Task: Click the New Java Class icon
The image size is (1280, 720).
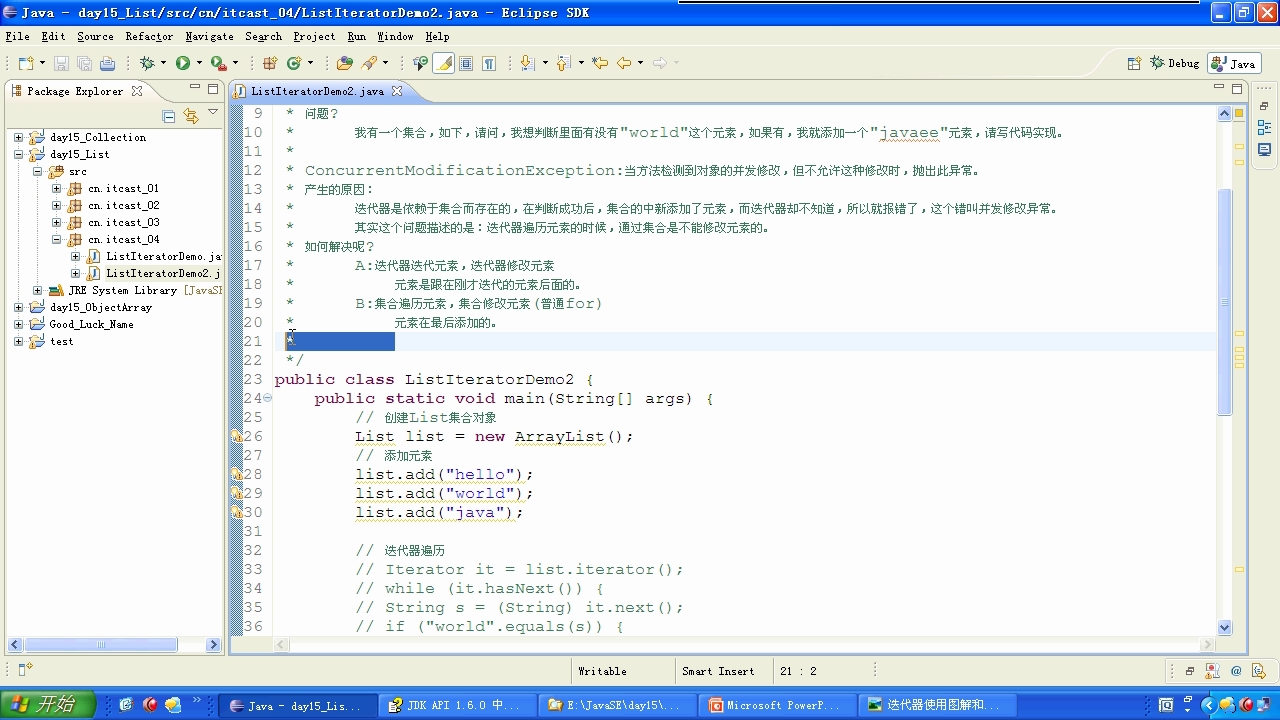Action: (293, 63)
